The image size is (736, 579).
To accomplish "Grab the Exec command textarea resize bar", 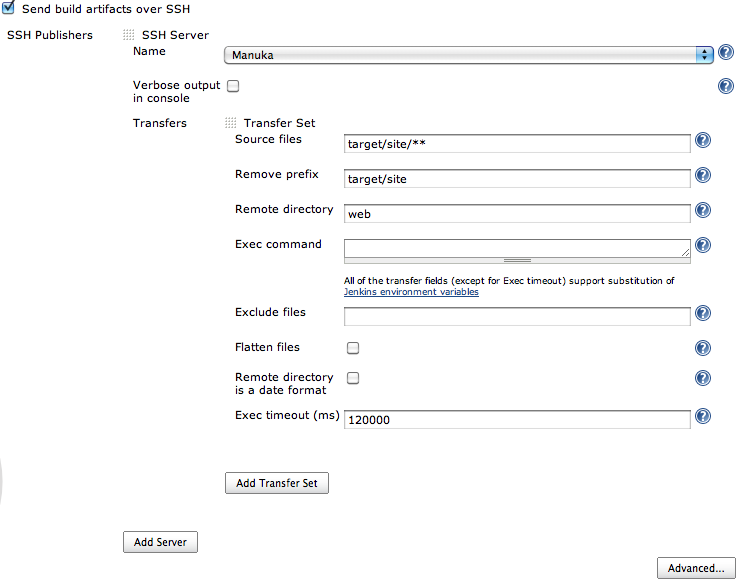I will [517, 260].
